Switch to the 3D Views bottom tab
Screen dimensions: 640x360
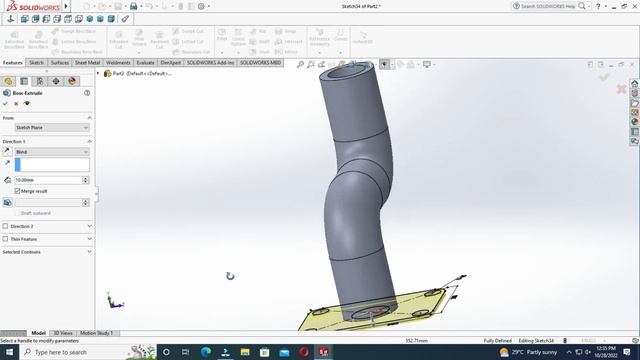pyautogui.click(x=63, y=333)
